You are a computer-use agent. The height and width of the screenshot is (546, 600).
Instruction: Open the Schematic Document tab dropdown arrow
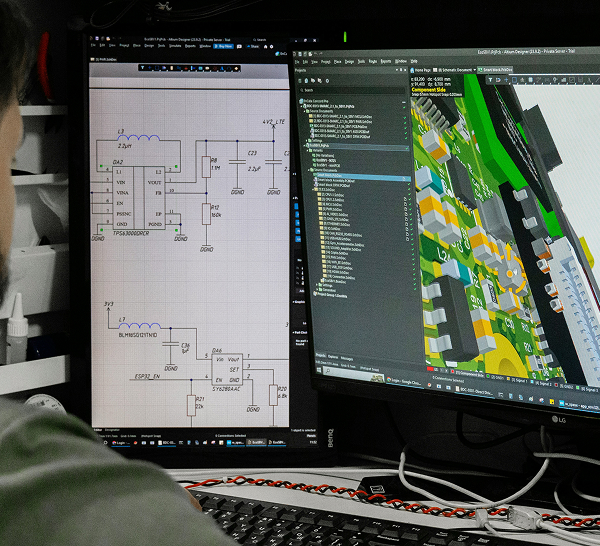tap(474, 70)
